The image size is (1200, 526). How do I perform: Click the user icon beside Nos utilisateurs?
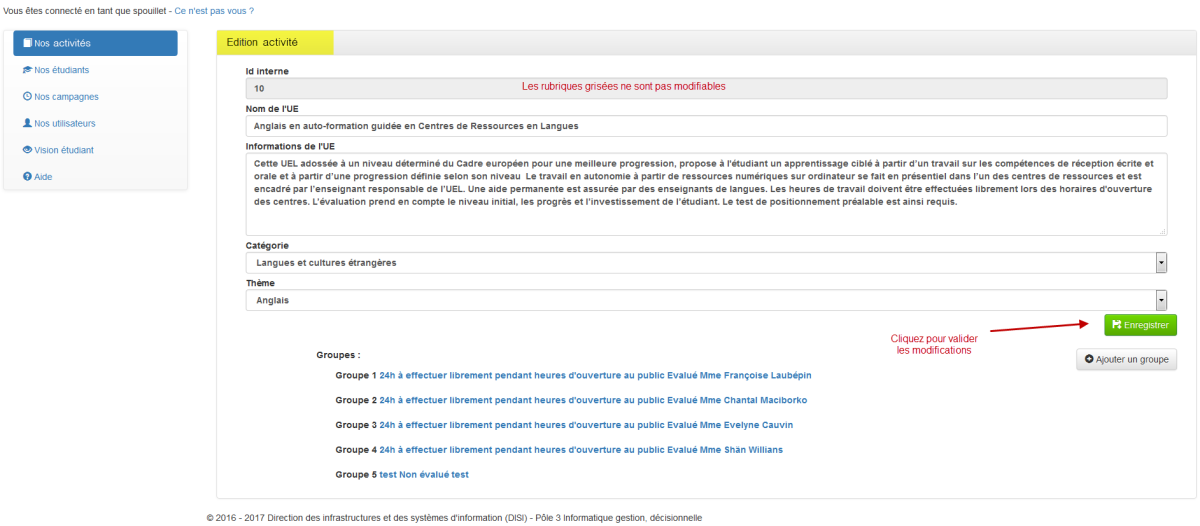pos(27,123)
